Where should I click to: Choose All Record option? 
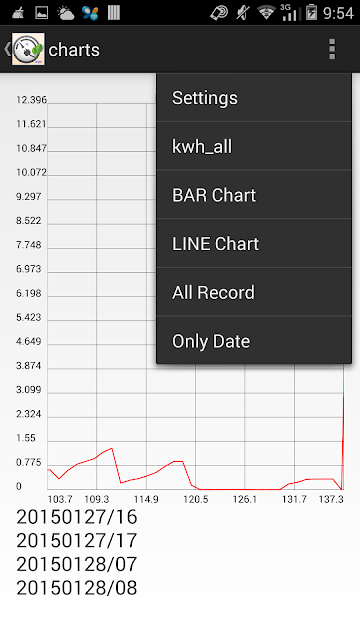[x=254, y=292]
